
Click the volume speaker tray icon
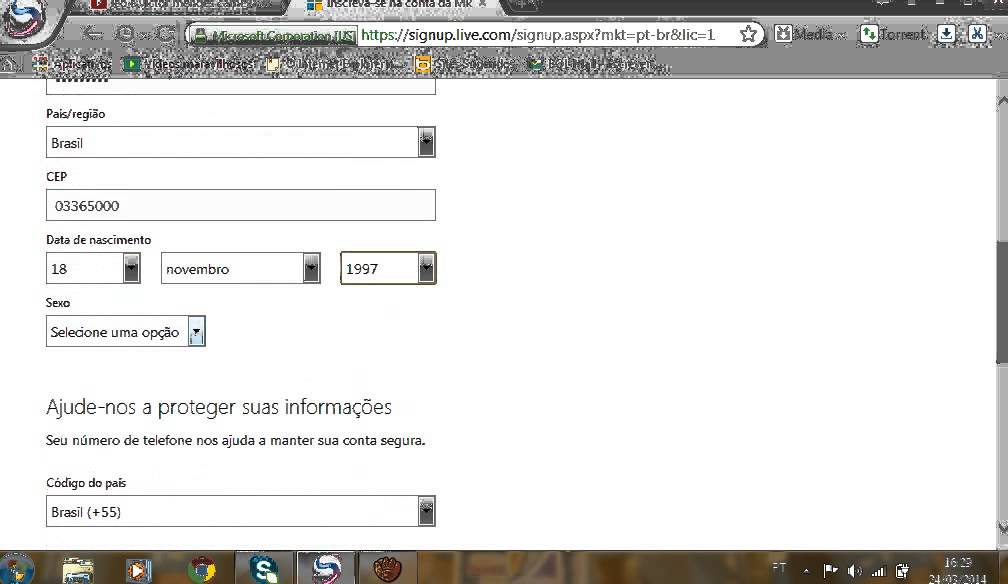click(854, 570)
